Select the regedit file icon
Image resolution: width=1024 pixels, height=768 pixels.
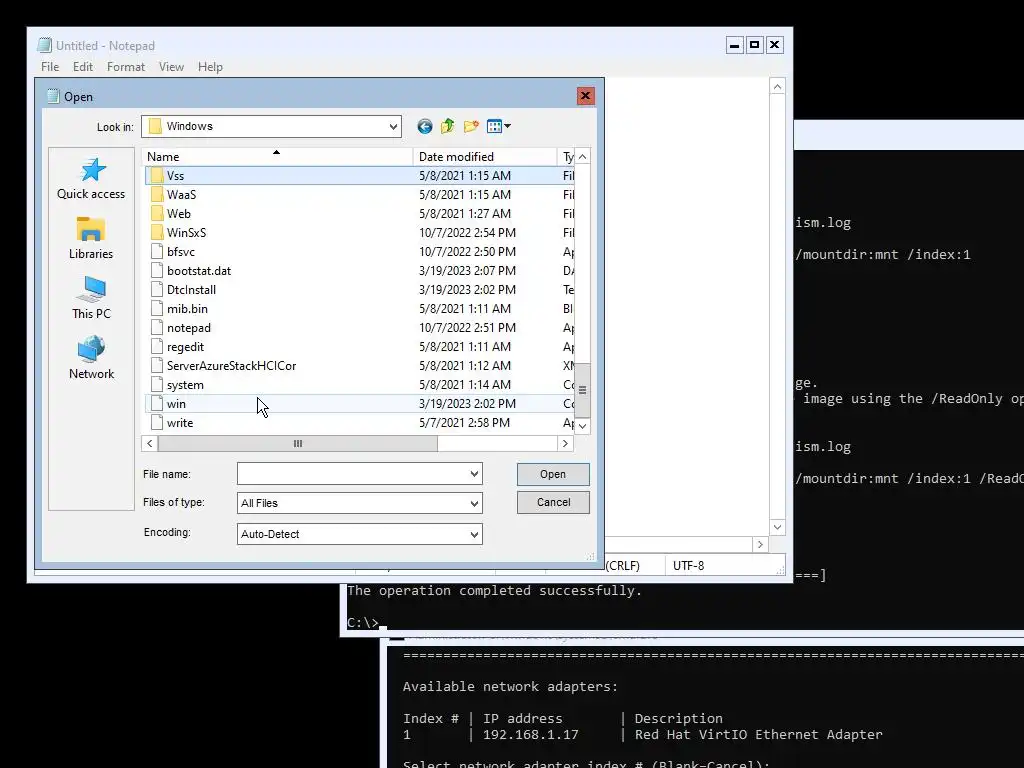click(x=156, y=347)
